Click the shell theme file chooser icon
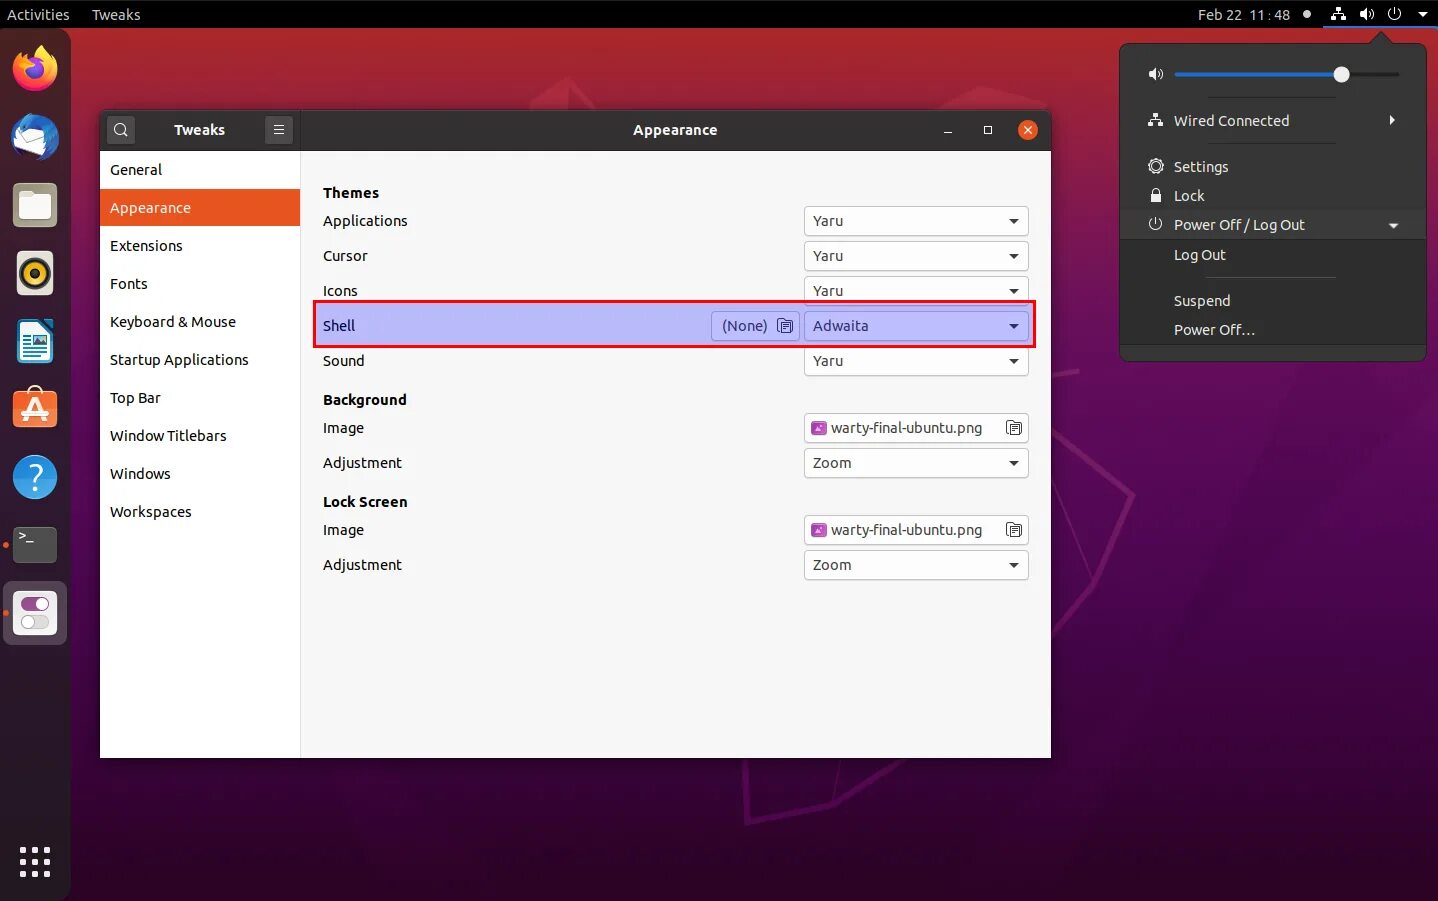The image size is (1438, 901). 785,326
